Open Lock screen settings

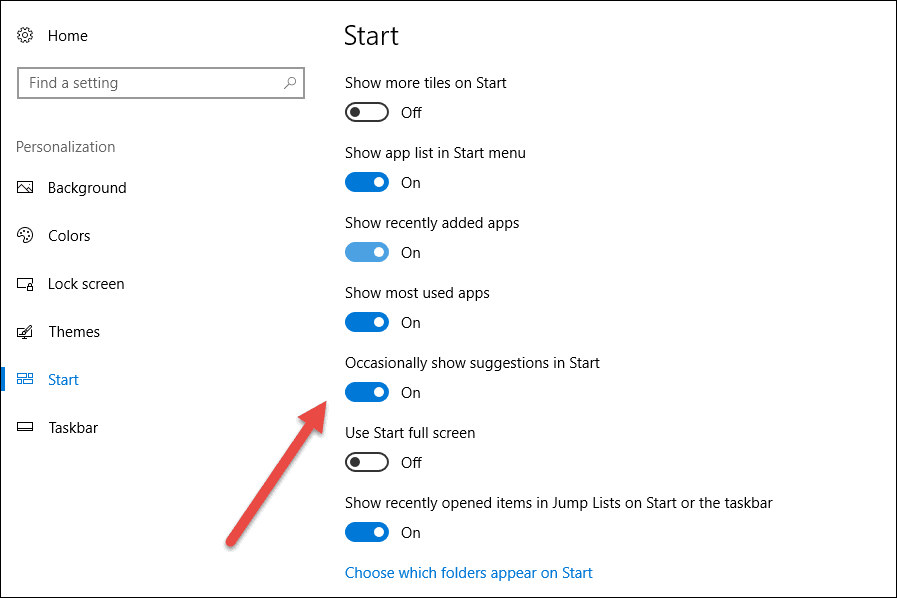pos(86,284)
